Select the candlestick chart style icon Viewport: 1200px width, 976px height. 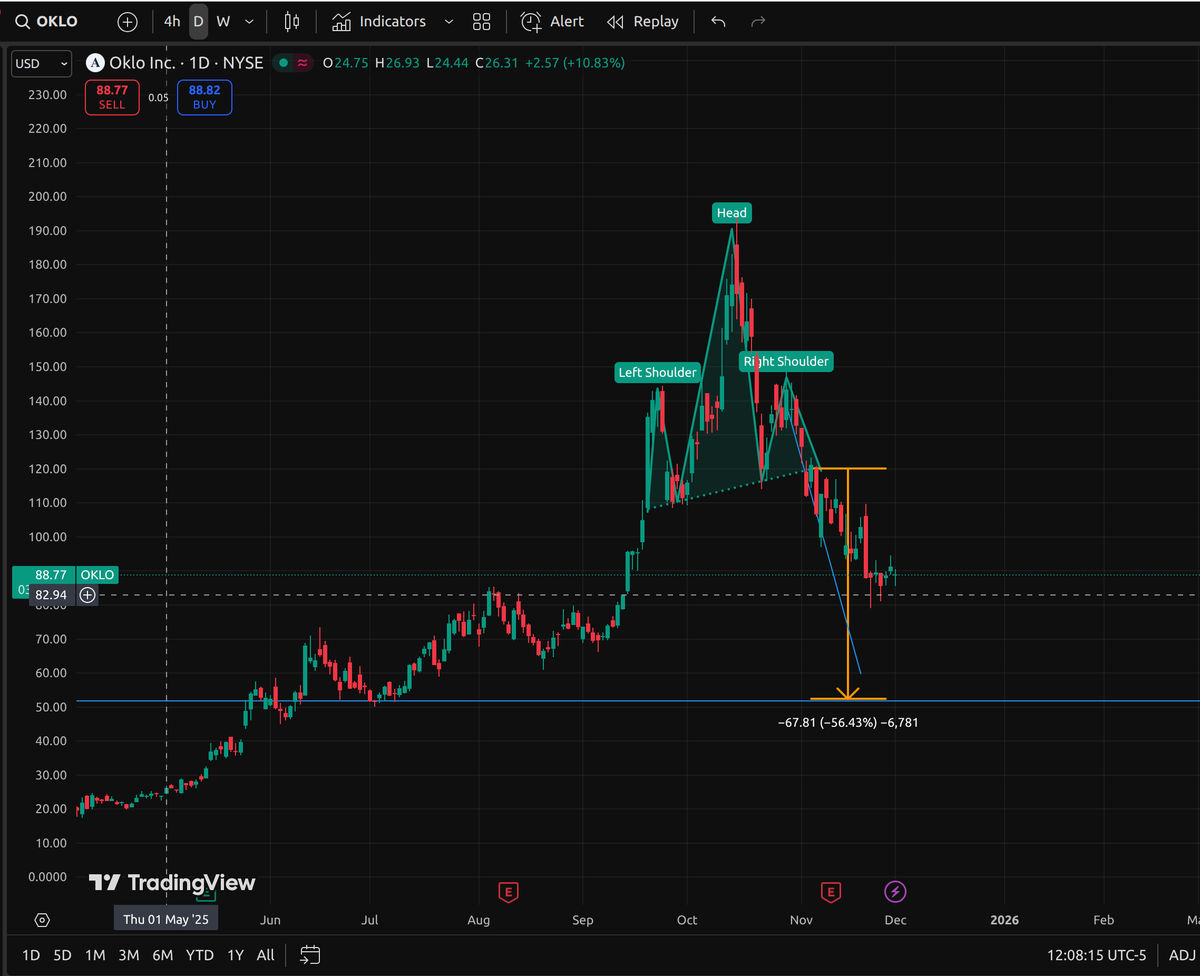coord(291,20)
